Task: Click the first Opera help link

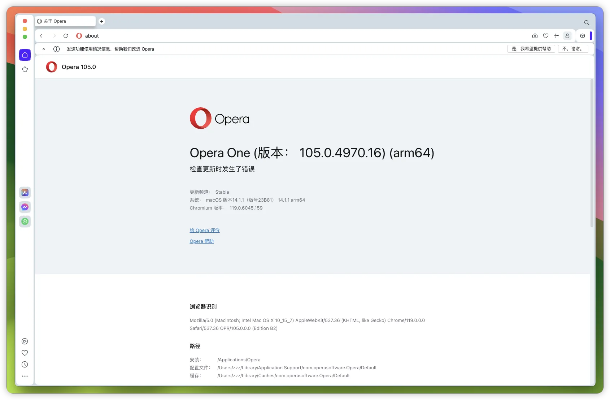Action: tap(205, 230)
